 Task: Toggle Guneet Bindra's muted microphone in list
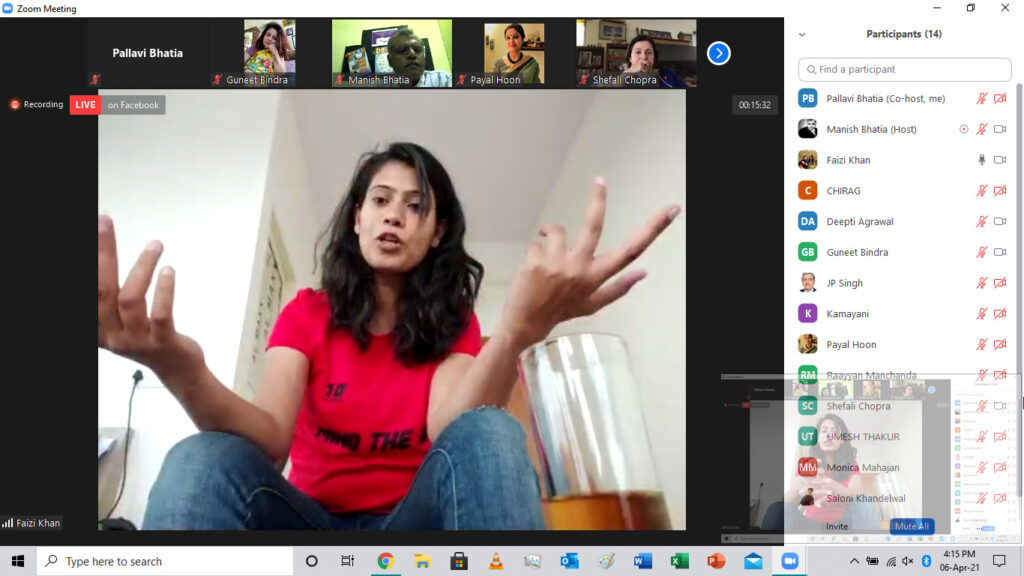(x=982, y=252)
